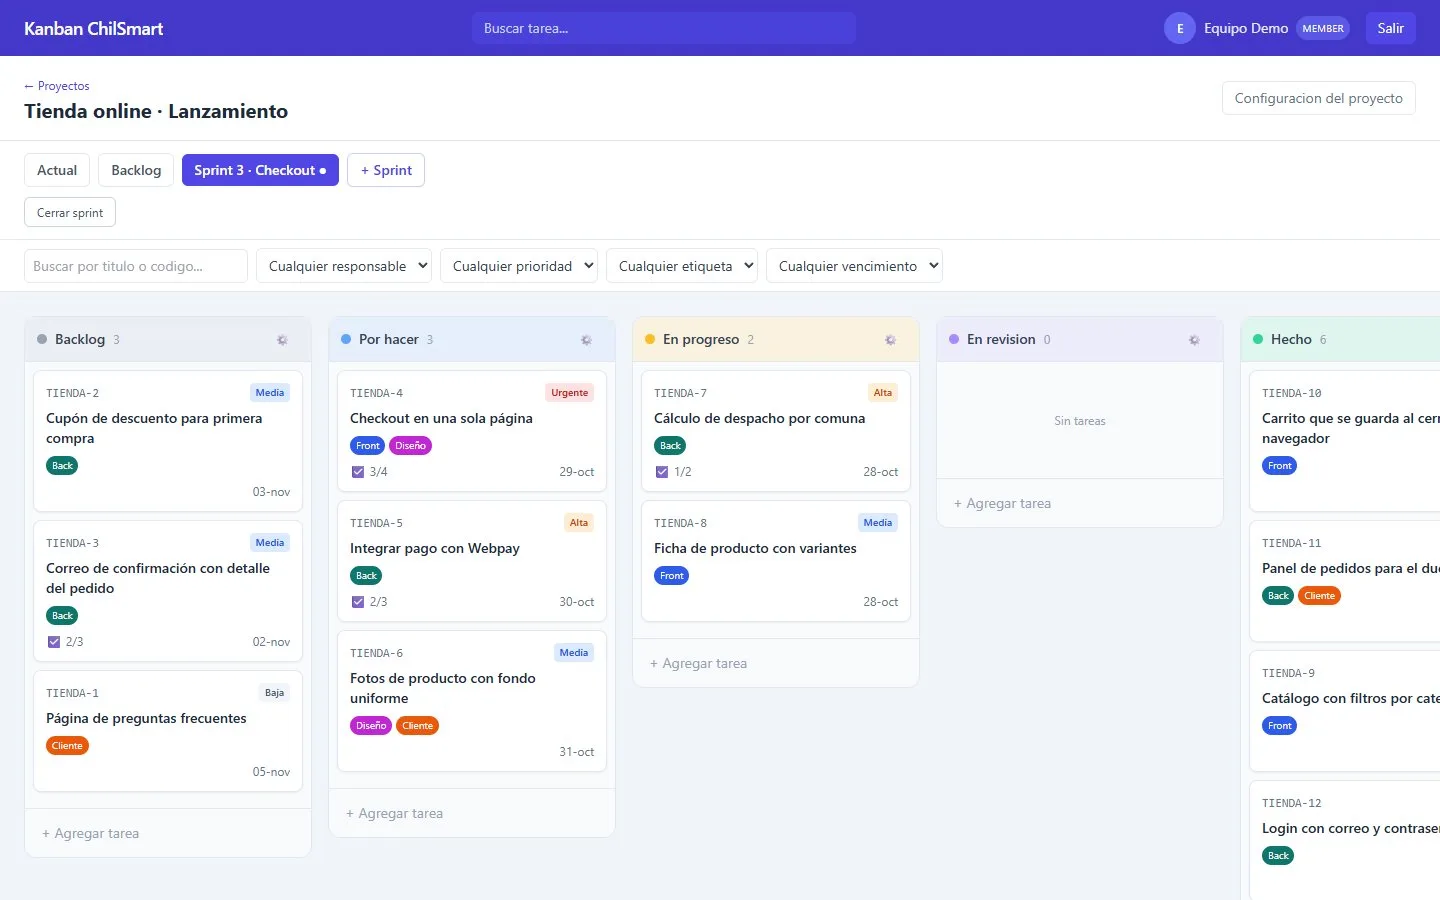Click the Cerrar sprint button

(70, 212)
